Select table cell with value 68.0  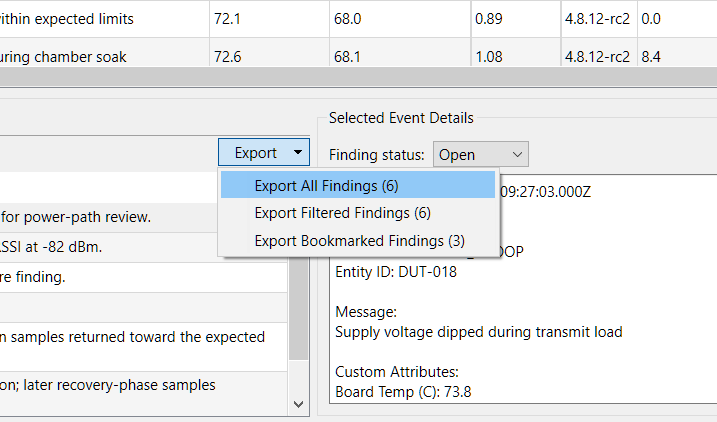400,19
